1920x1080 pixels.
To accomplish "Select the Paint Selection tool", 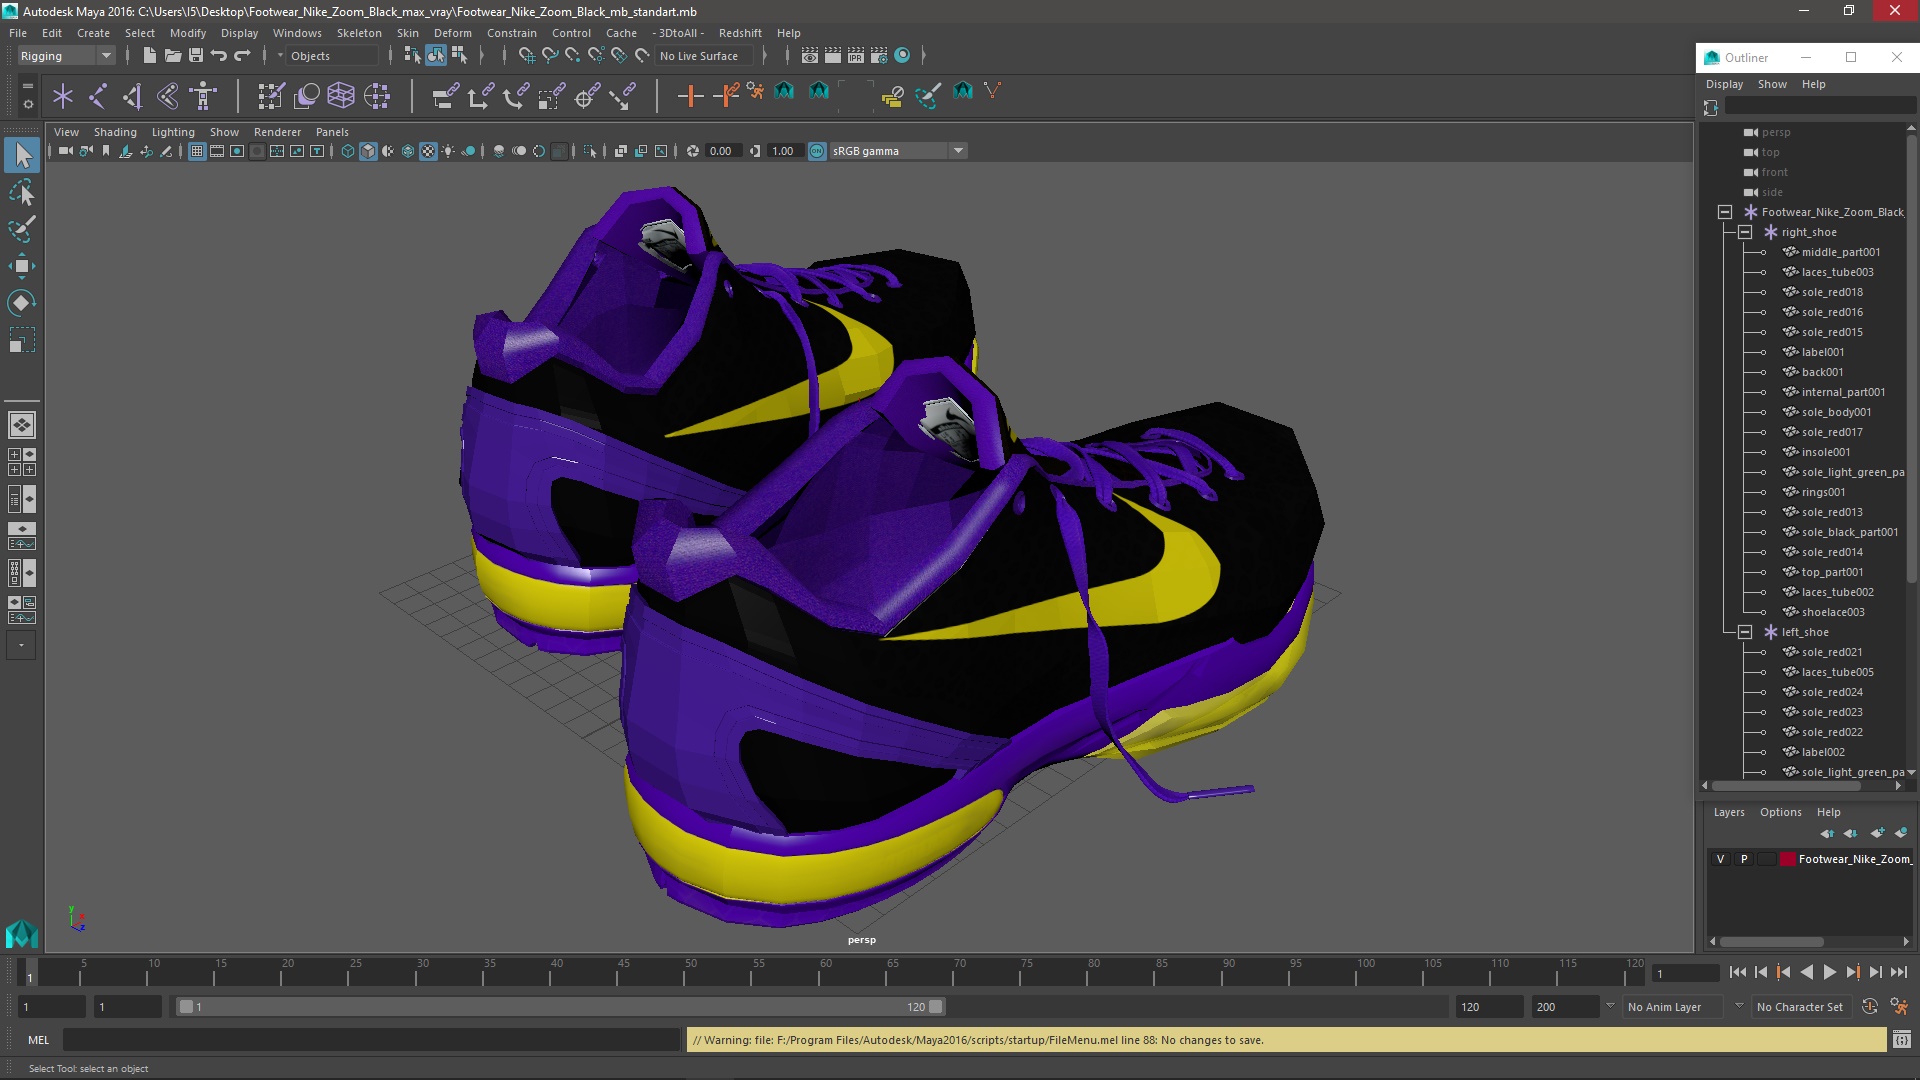I will tap(22, 229).
